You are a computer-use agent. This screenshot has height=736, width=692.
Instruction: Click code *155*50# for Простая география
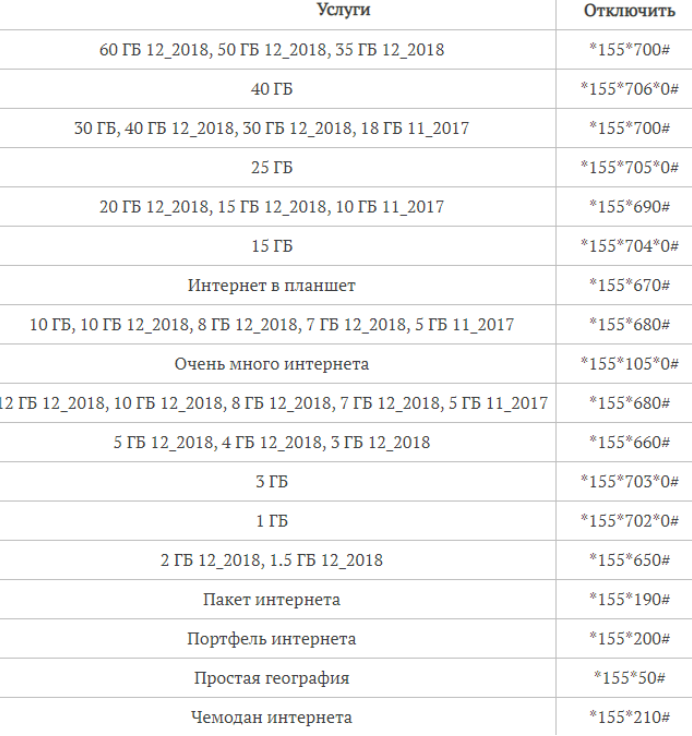click(629, 678)
